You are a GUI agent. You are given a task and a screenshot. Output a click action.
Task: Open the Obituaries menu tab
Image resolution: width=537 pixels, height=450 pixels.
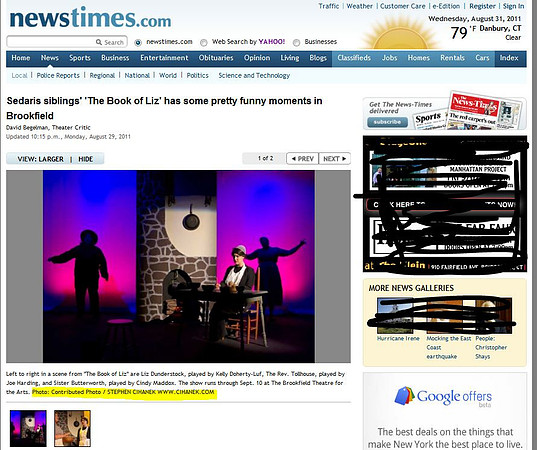[216, 58]
